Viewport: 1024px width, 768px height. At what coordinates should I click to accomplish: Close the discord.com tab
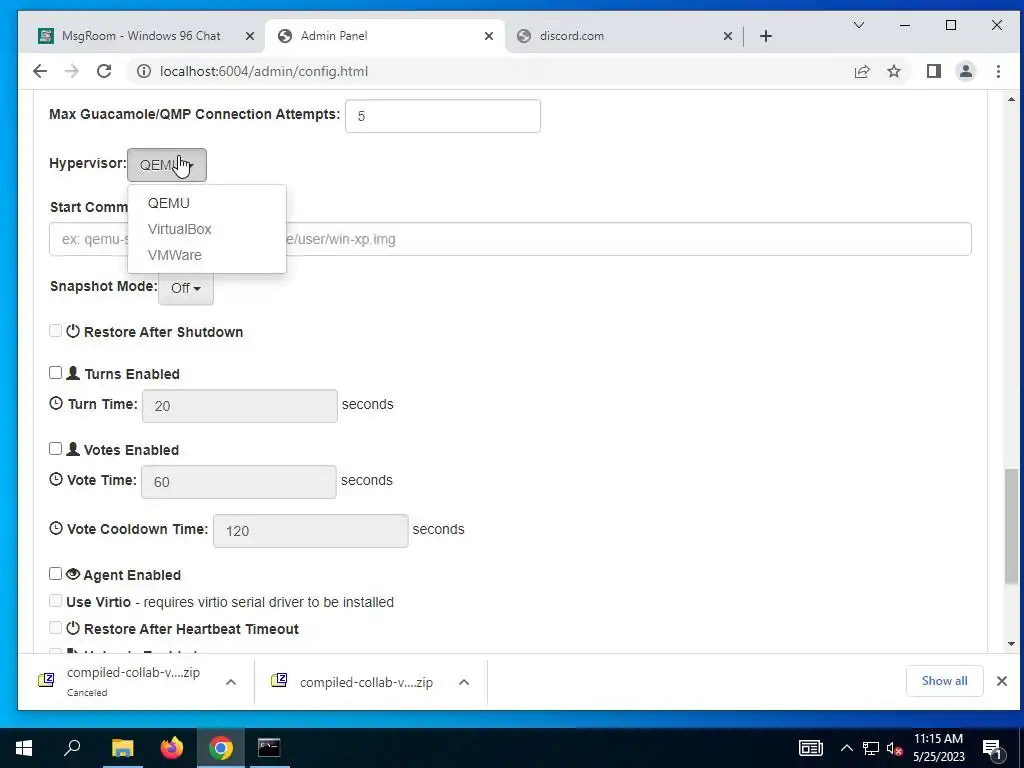pyautogui.click(x=728, y=36)
